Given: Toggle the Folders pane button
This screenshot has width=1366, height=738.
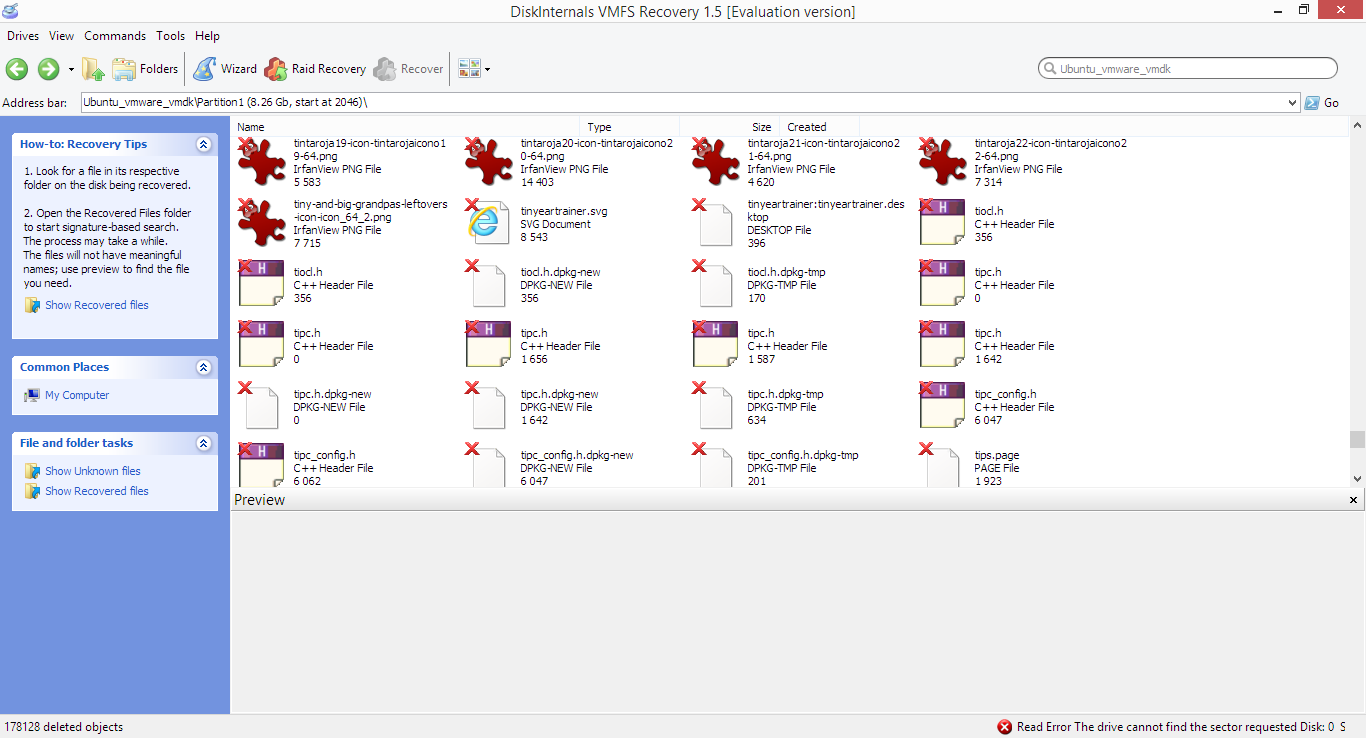Looking at the screenshot, I should tap(145, 69).
